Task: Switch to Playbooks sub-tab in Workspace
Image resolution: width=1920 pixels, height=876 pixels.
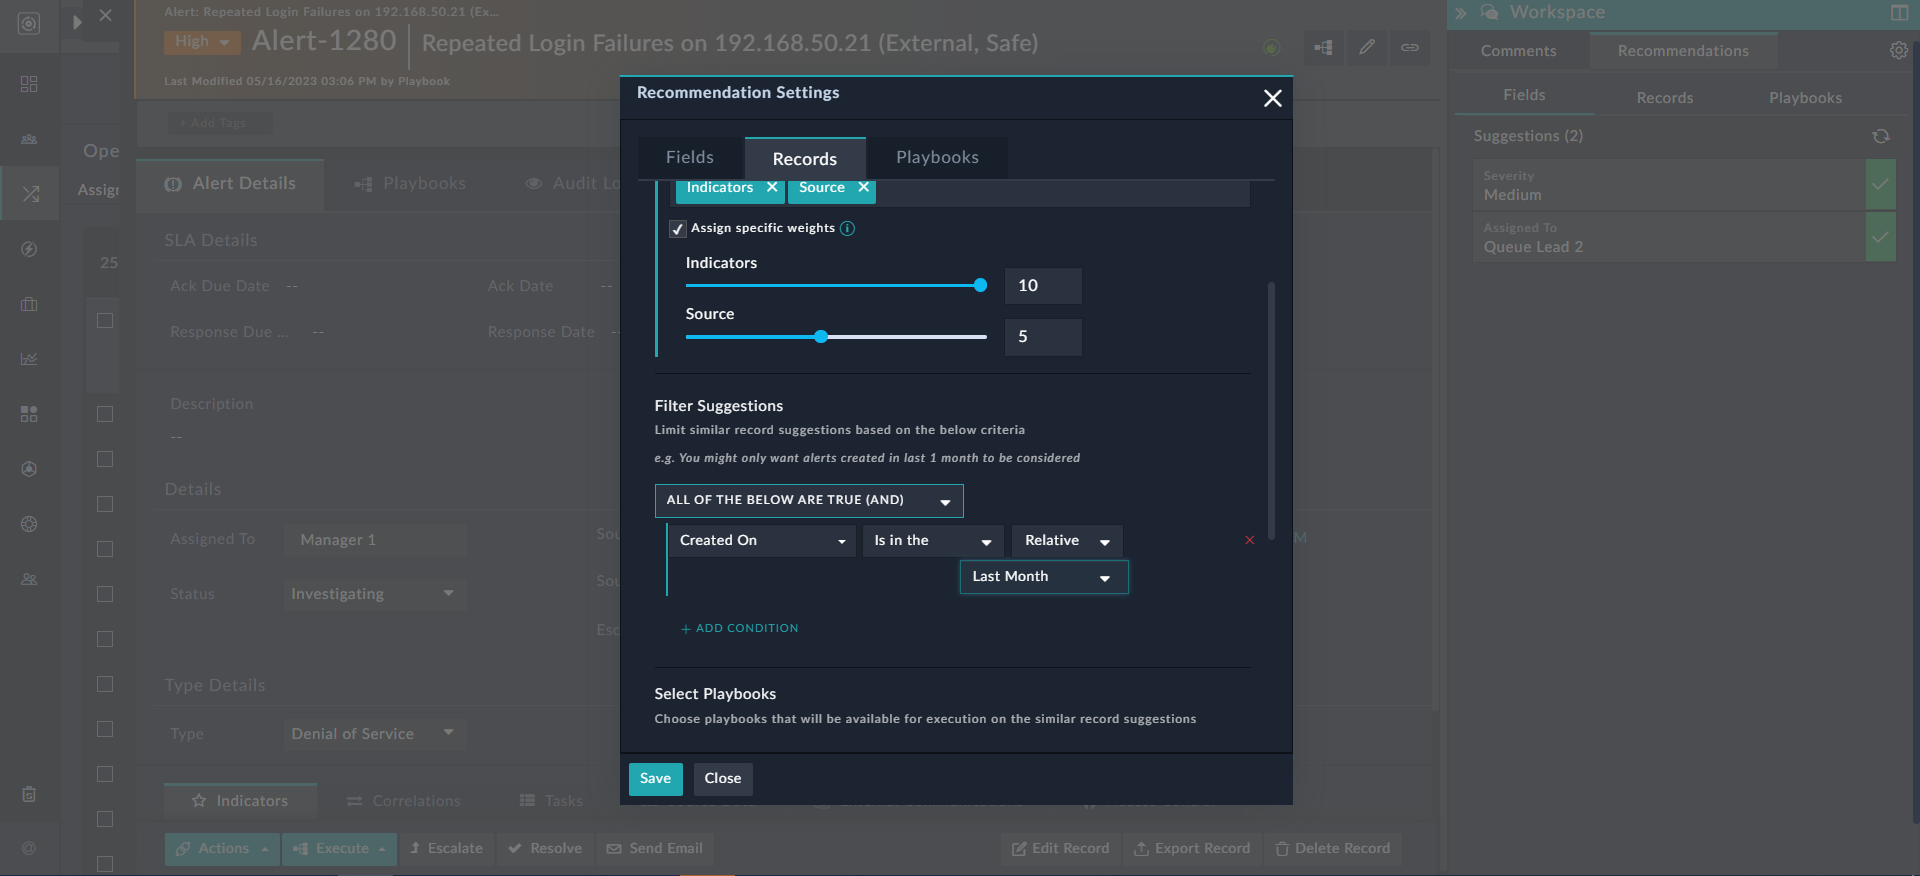Action: pyautogui.click(x=1805, y=98)
